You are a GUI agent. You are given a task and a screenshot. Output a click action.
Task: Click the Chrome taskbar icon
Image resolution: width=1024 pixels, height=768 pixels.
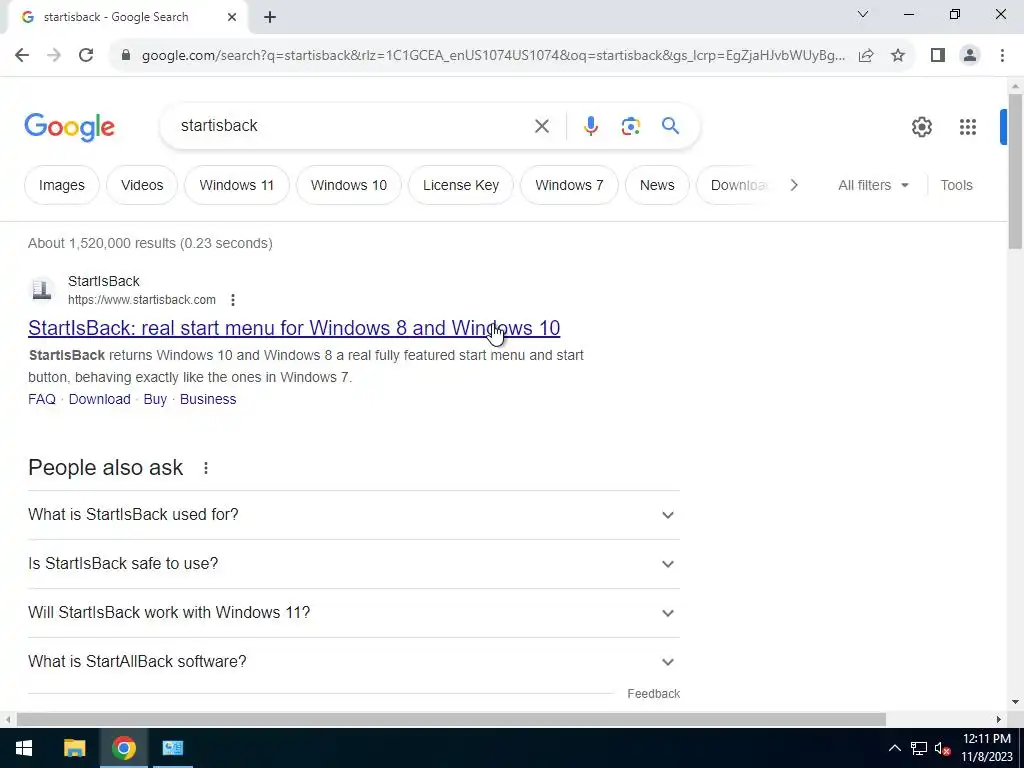[123, 748]
